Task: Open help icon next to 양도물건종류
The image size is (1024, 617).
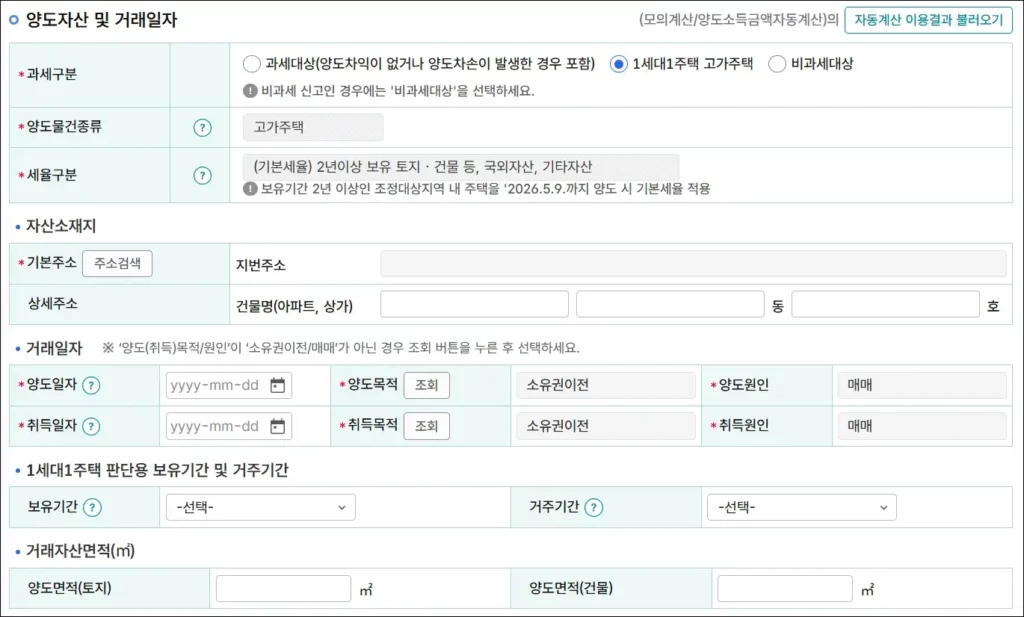Action: tap(202, 127)
